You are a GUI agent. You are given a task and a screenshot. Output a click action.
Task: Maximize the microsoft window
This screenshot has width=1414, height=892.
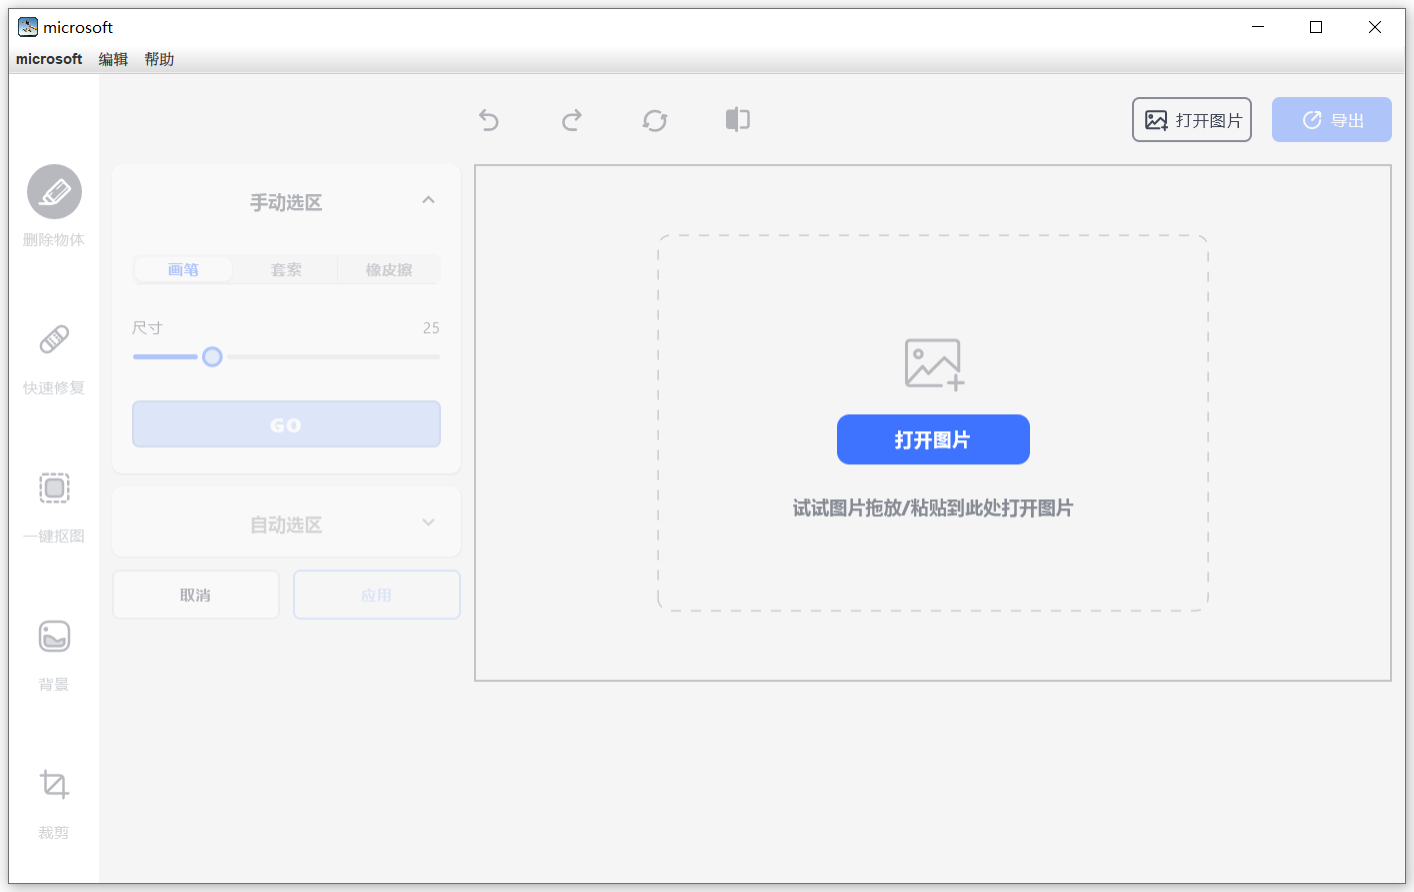(1316, 27)
